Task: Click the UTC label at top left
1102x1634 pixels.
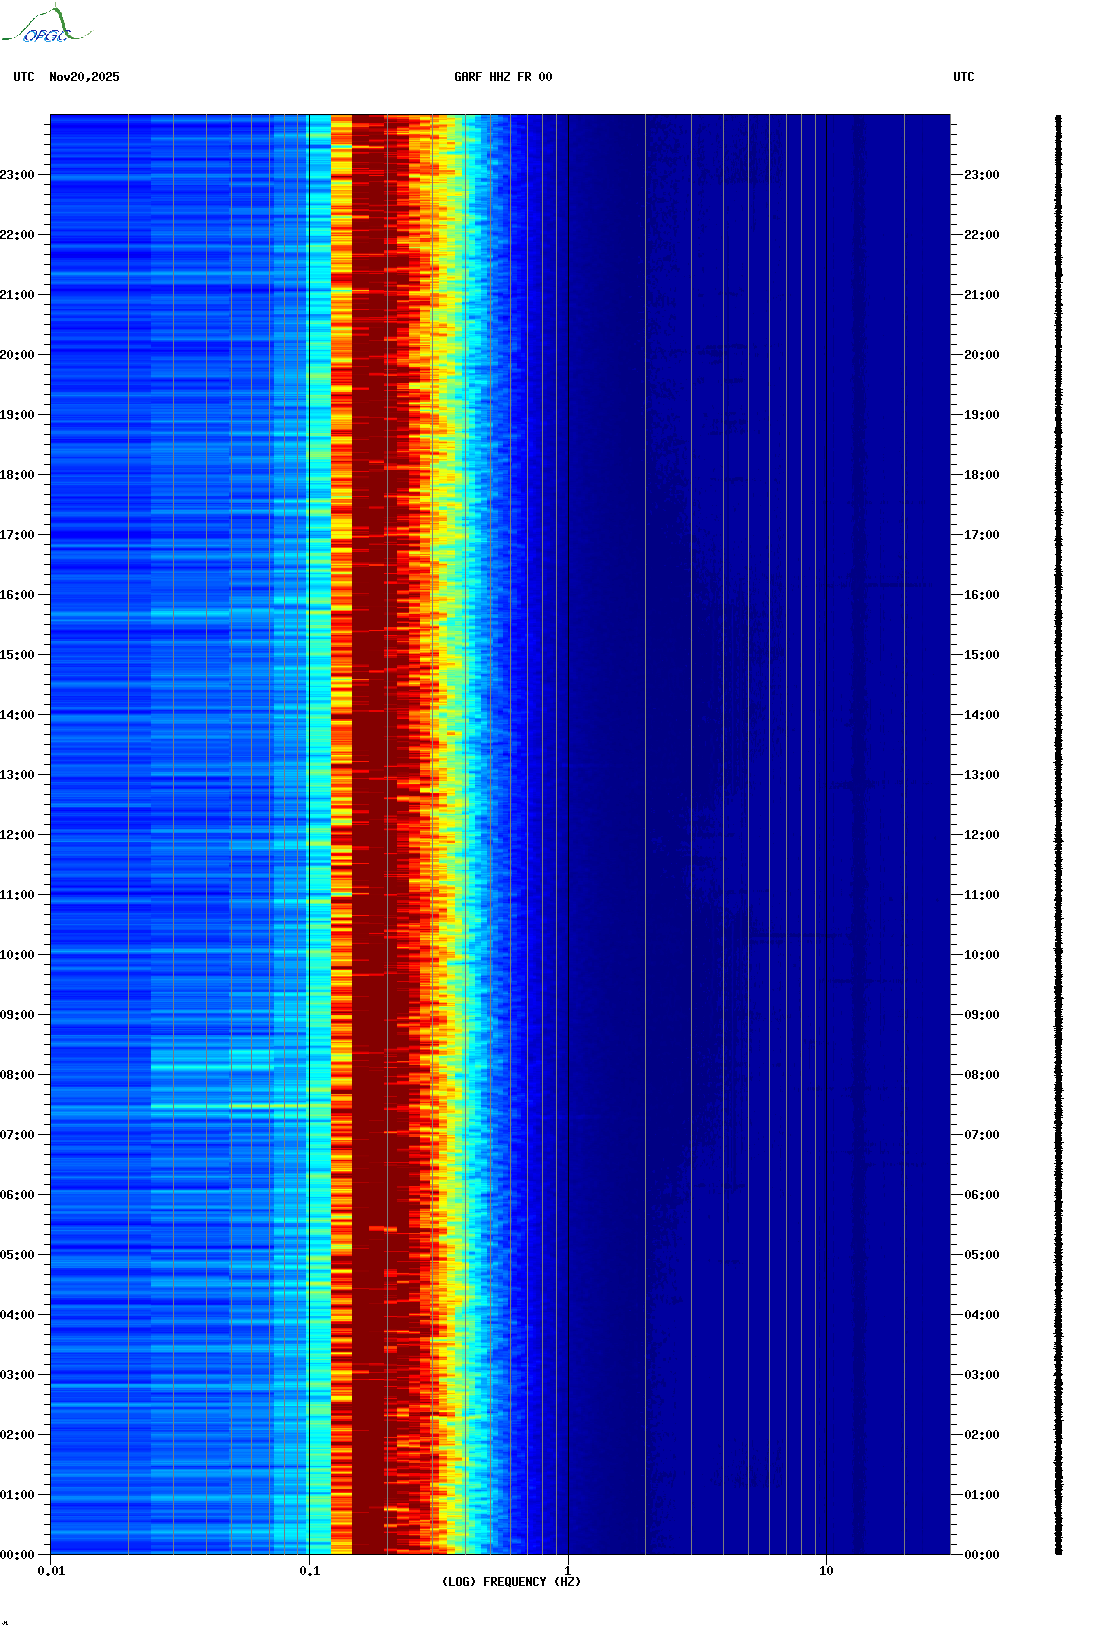Action: 24,77
